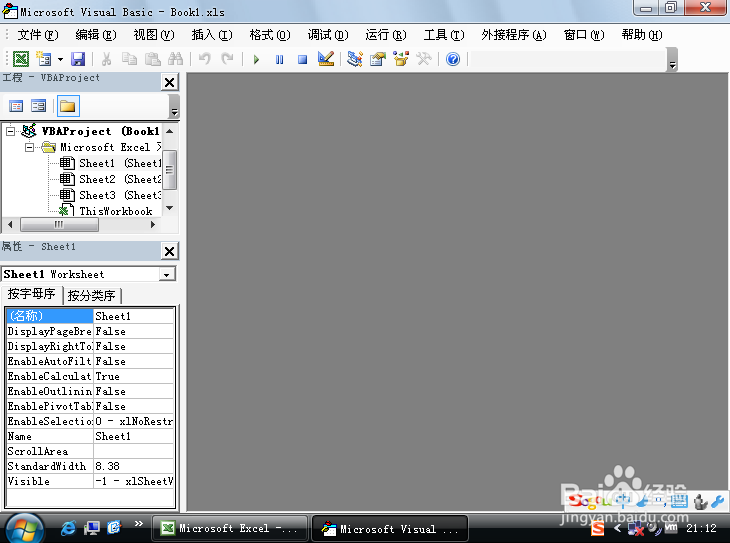The width and height of the screenshot is (730, 543).
Task: Click the Windows Start orb
Action: tap(24, 529)
